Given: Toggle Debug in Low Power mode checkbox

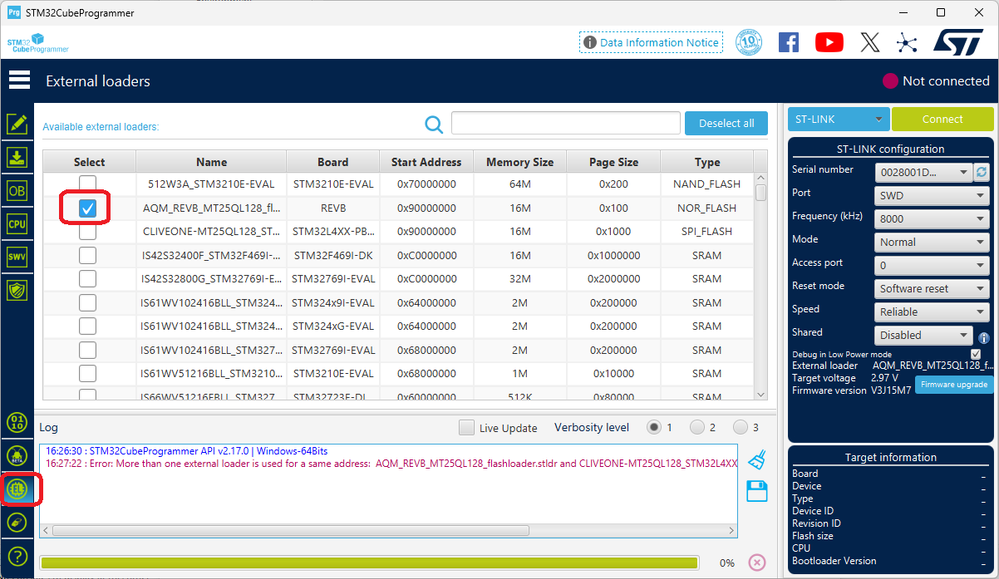Looking at the screenshot, I should pyautogui.click(x=975, y=354).
